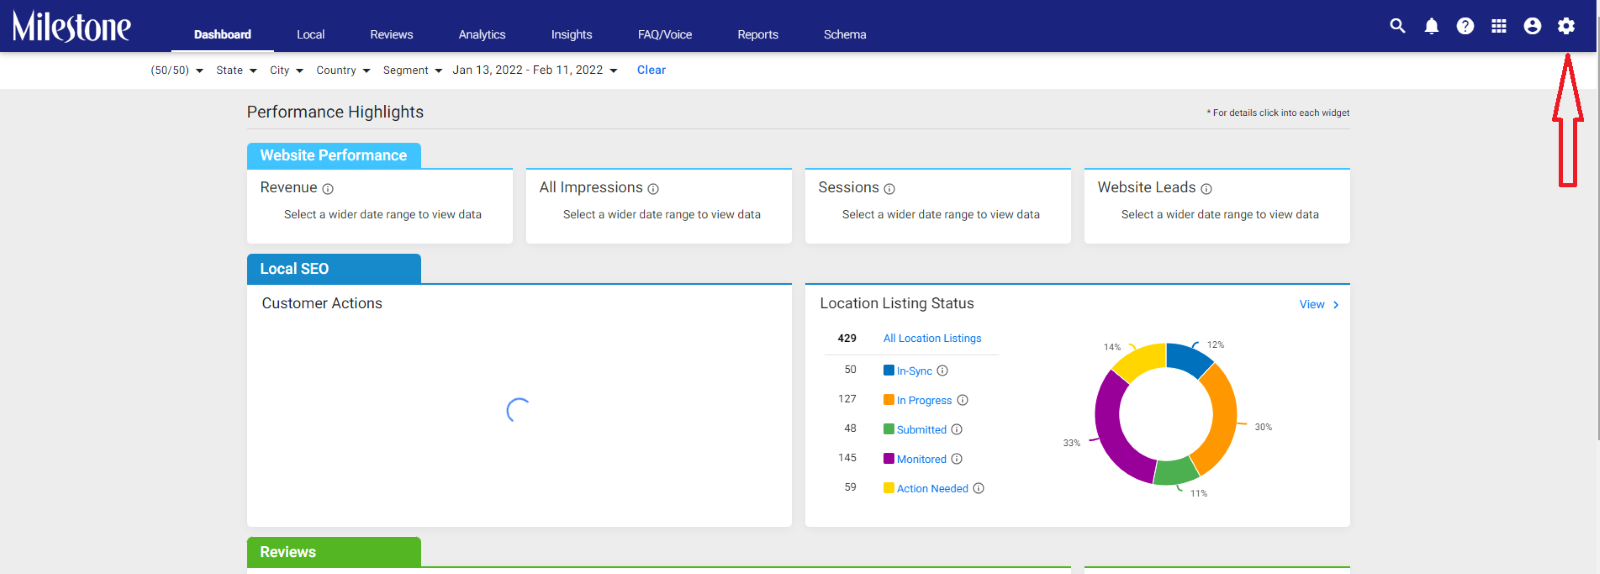Select the Dashboard tab

(x=222, y=34)
